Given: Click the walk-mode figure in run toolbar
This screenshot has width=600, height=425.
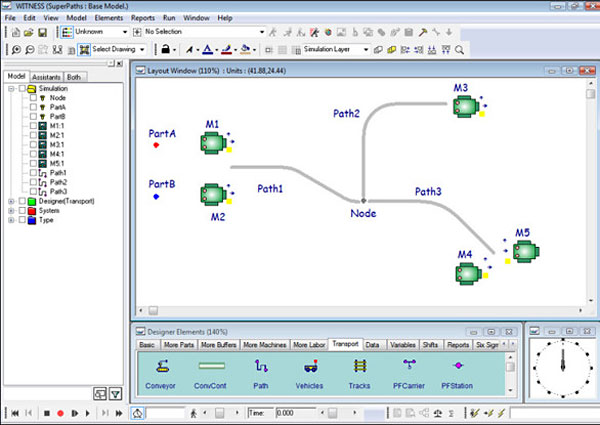Looking at the screenshot, I should pos(193,413).
